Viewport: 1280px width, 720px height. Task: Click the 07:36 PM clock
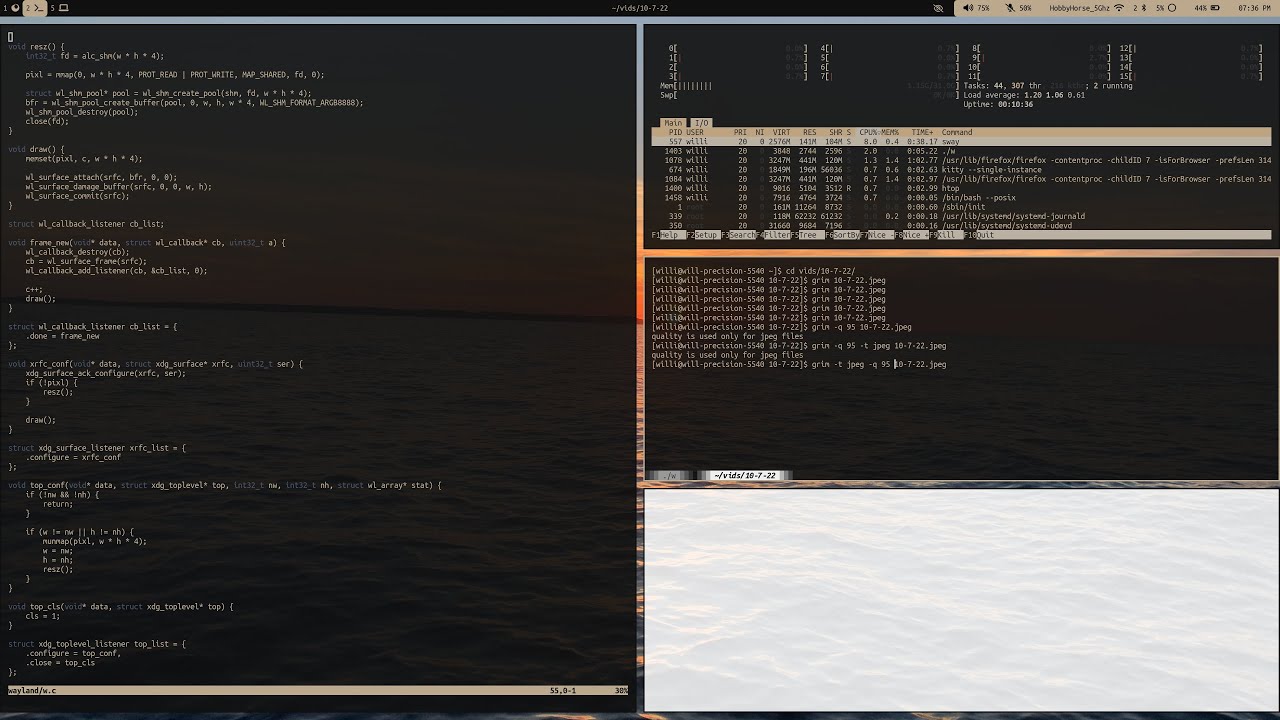click(1254, 8)
